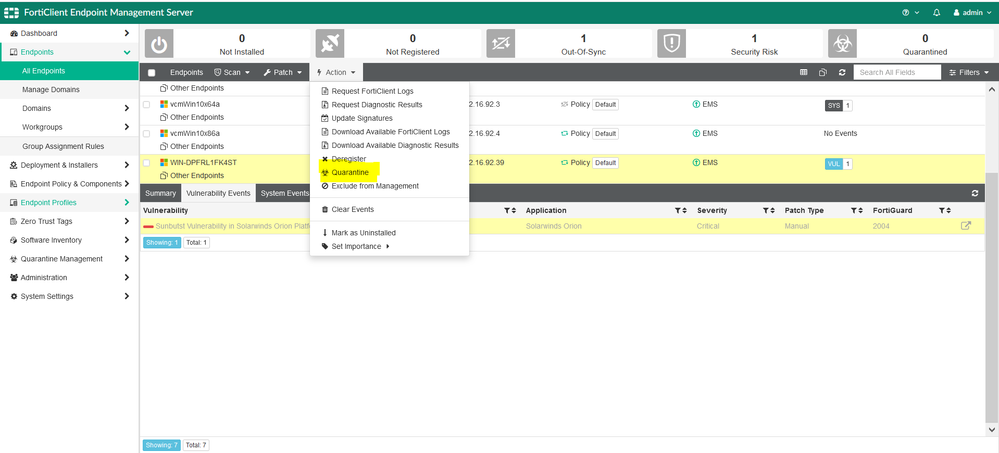Image resolution: width=999 pixels, height=453 pixels.
Task: Select Download Available FortiClient Logs
Action: [389, 132]
